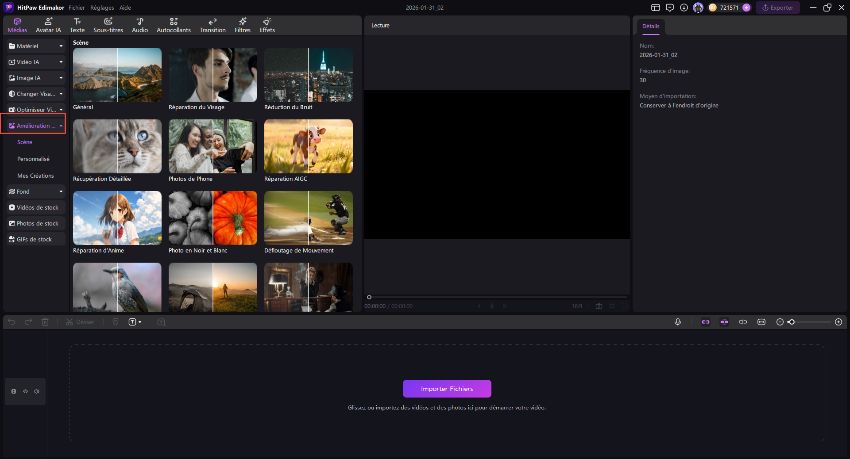The image size is (850, 459).
Task: Select the Personnalisé sub-item
Action: [x=33, y=158]
